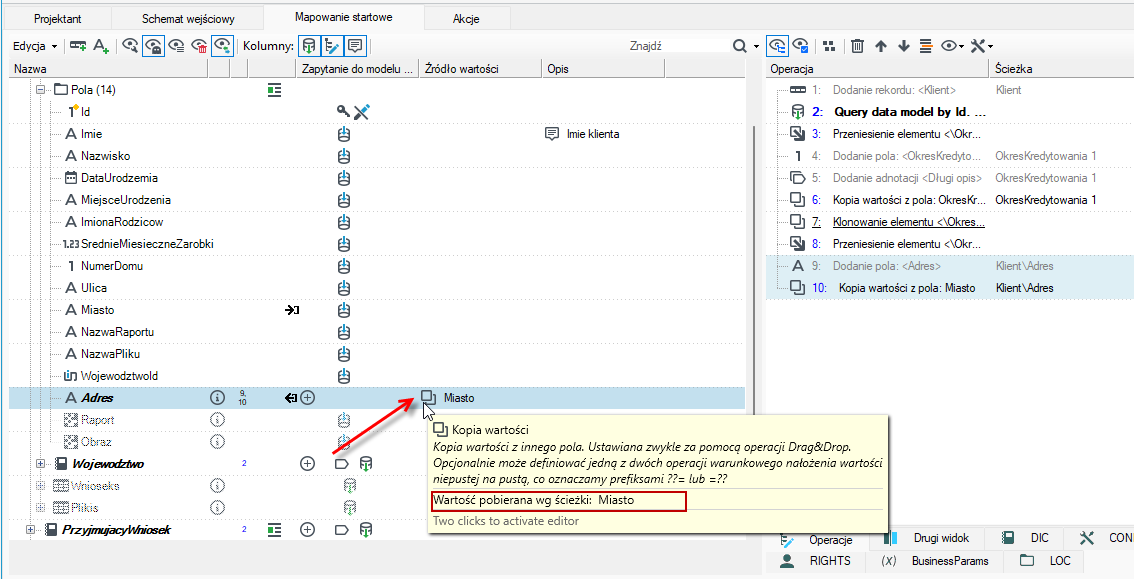Click the key icon in the Id row
1134x579 pixels.
(343, 111)
